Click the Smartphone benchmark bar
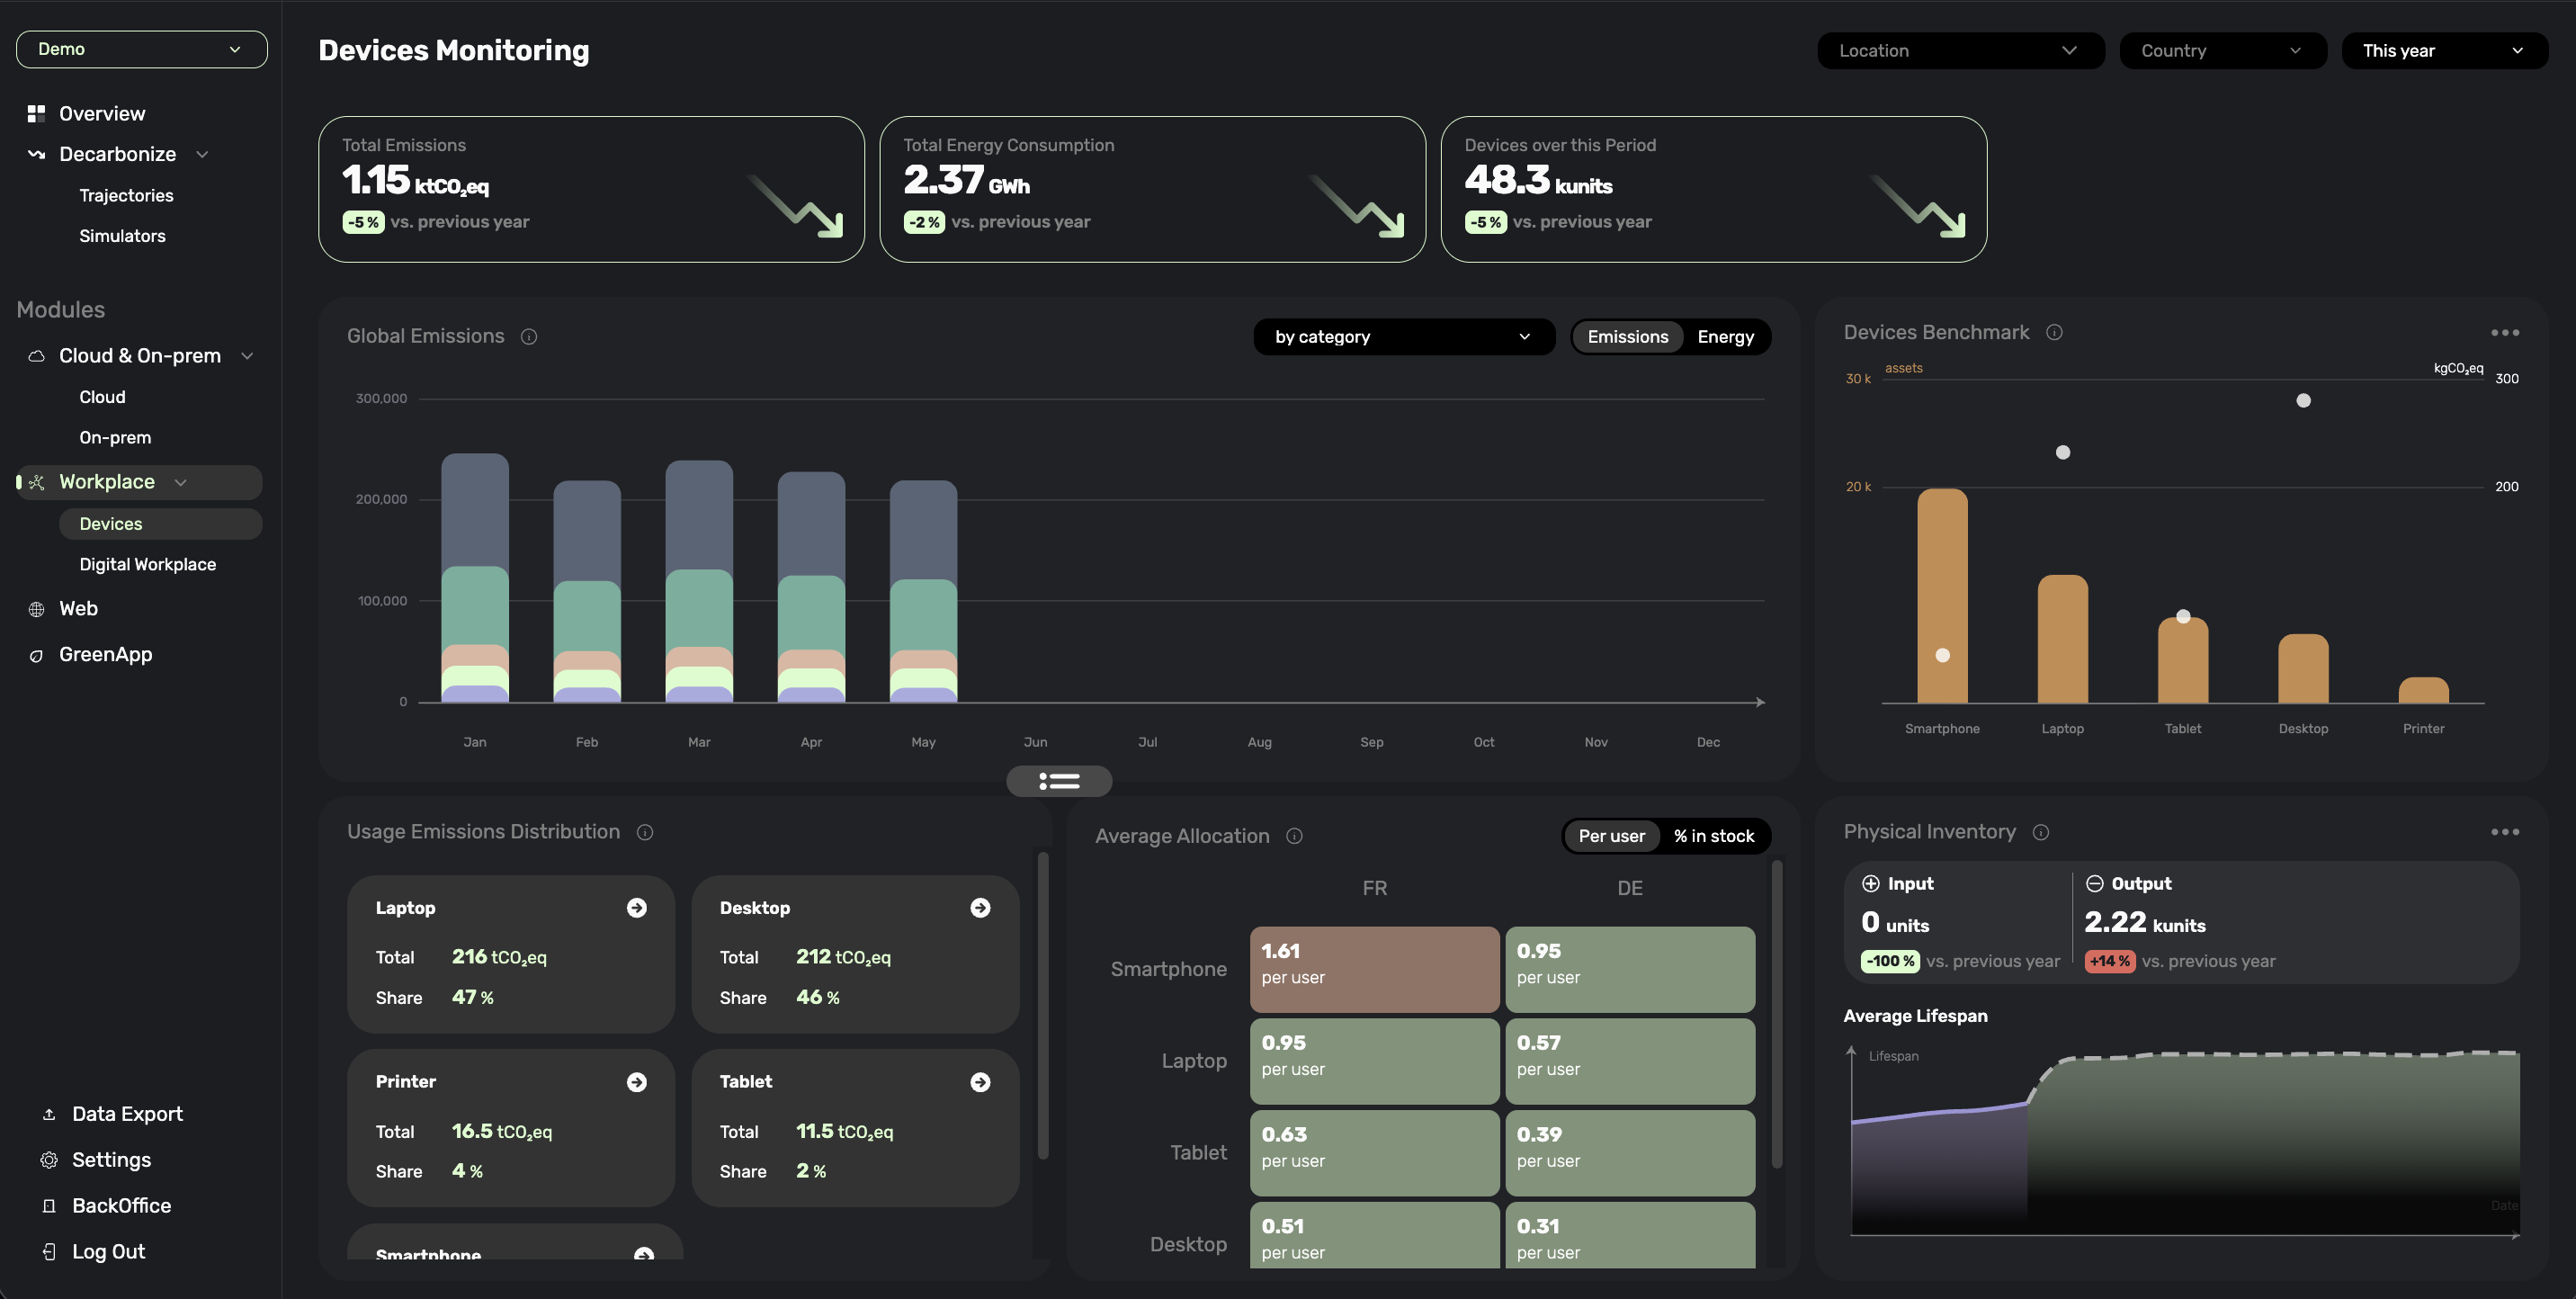The image size is (2576, 1299). click(1942, 596)
